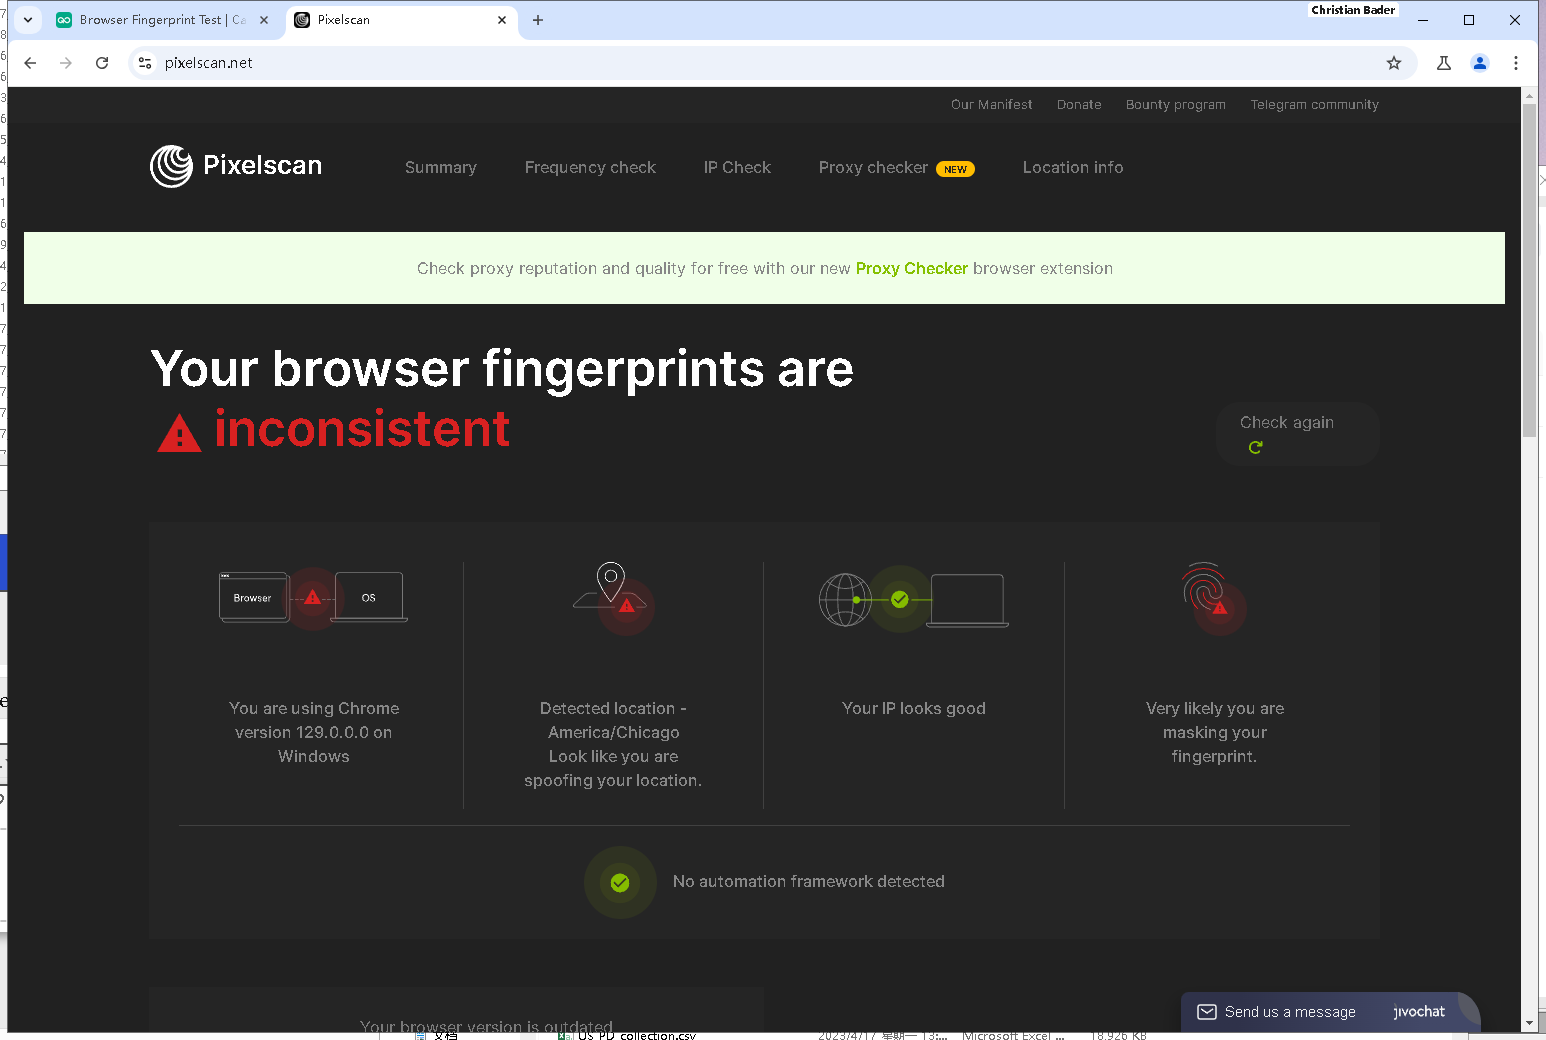
Task: Click the text 'You are using Chrome version 129.0.0.0 on Windows'
Action: tap(314, 732)
